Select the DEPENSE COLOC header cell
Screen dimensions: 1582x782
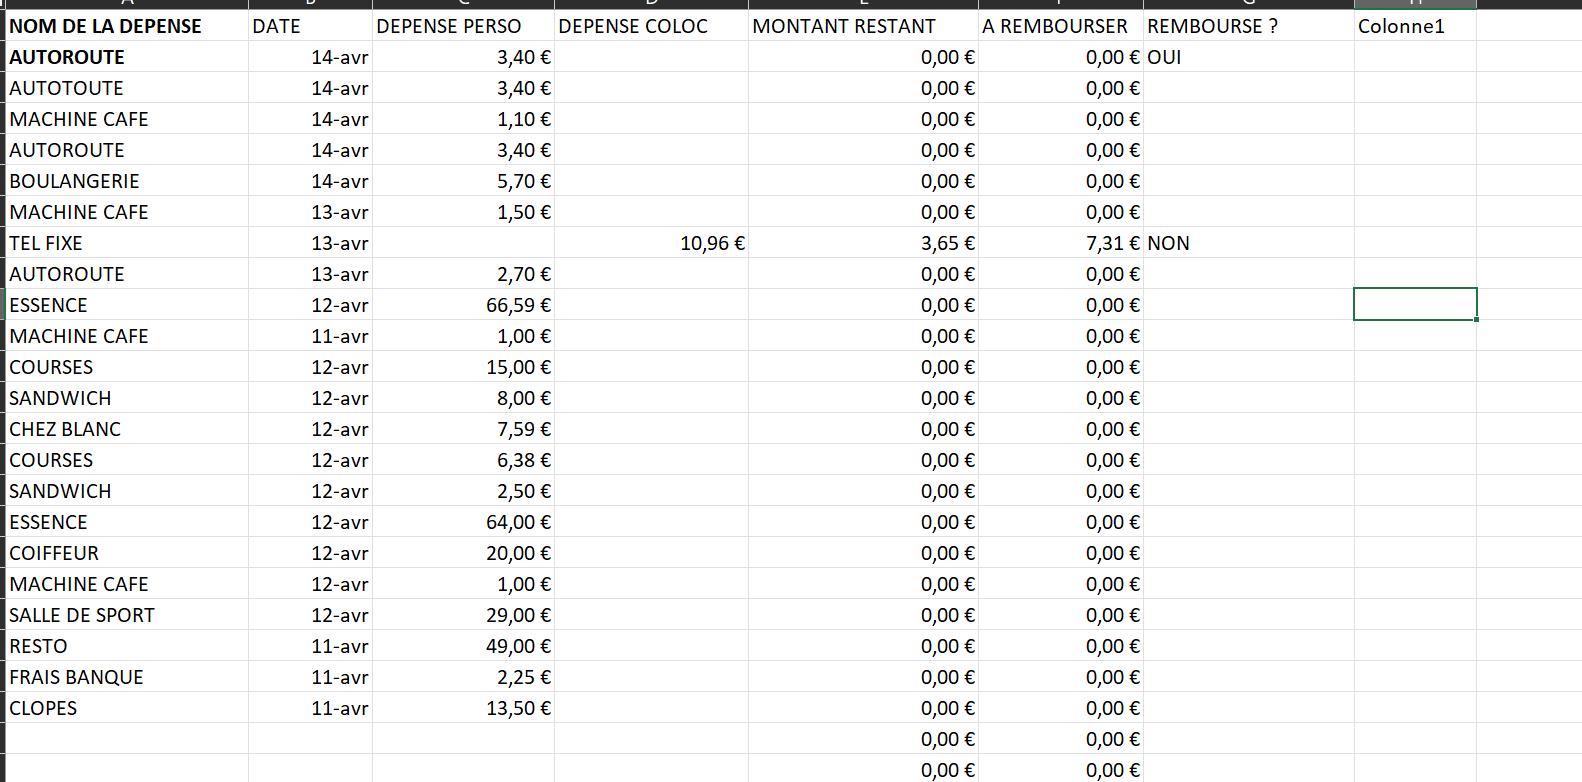click(x=651, y=26)
